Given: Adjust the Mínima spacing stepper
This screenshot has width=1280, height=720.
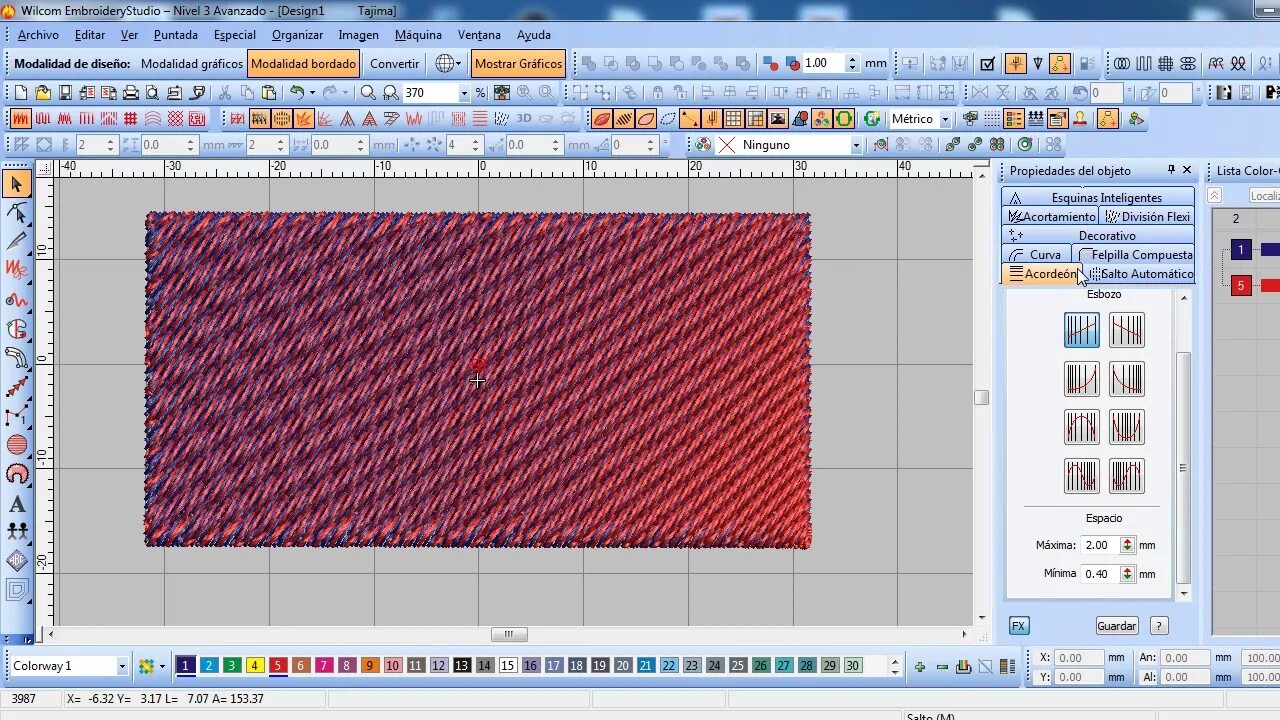Looking at the screenshot, I should [1128, 574].
